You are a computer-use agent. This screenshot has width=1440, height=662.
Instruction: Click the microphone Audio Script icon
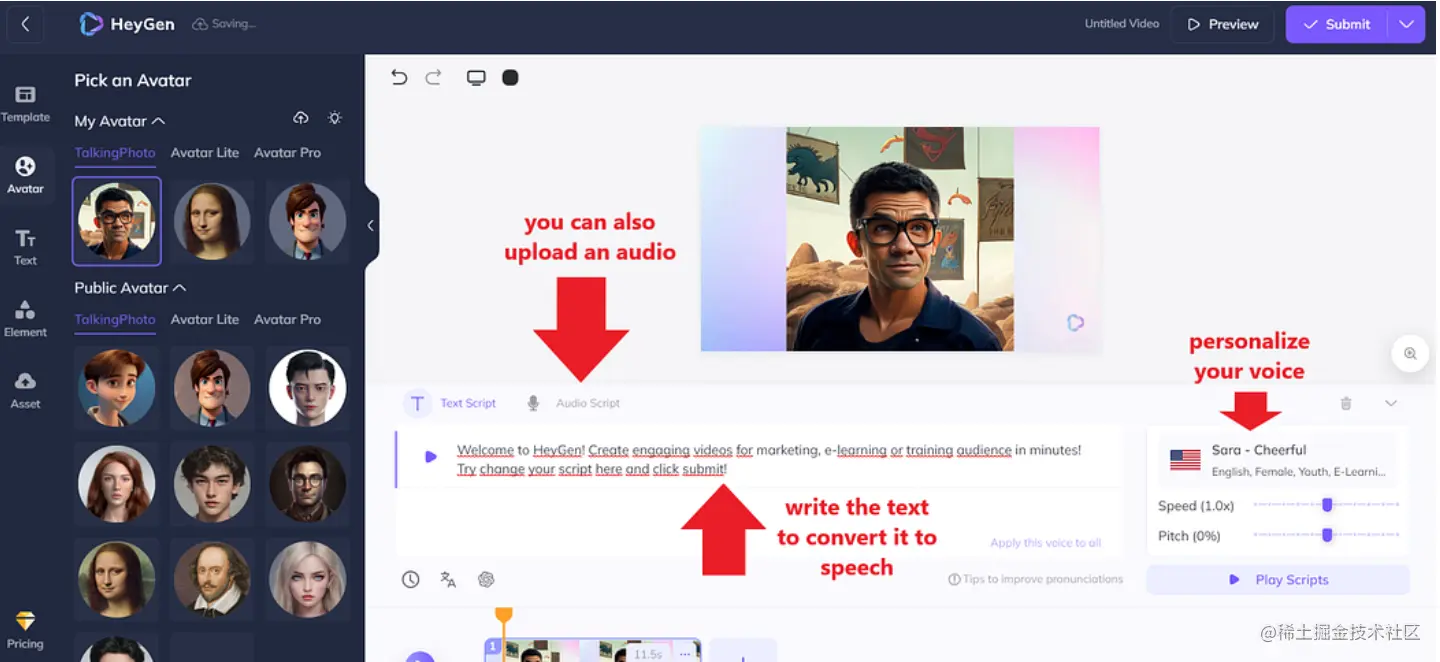(x=533, y=403)
